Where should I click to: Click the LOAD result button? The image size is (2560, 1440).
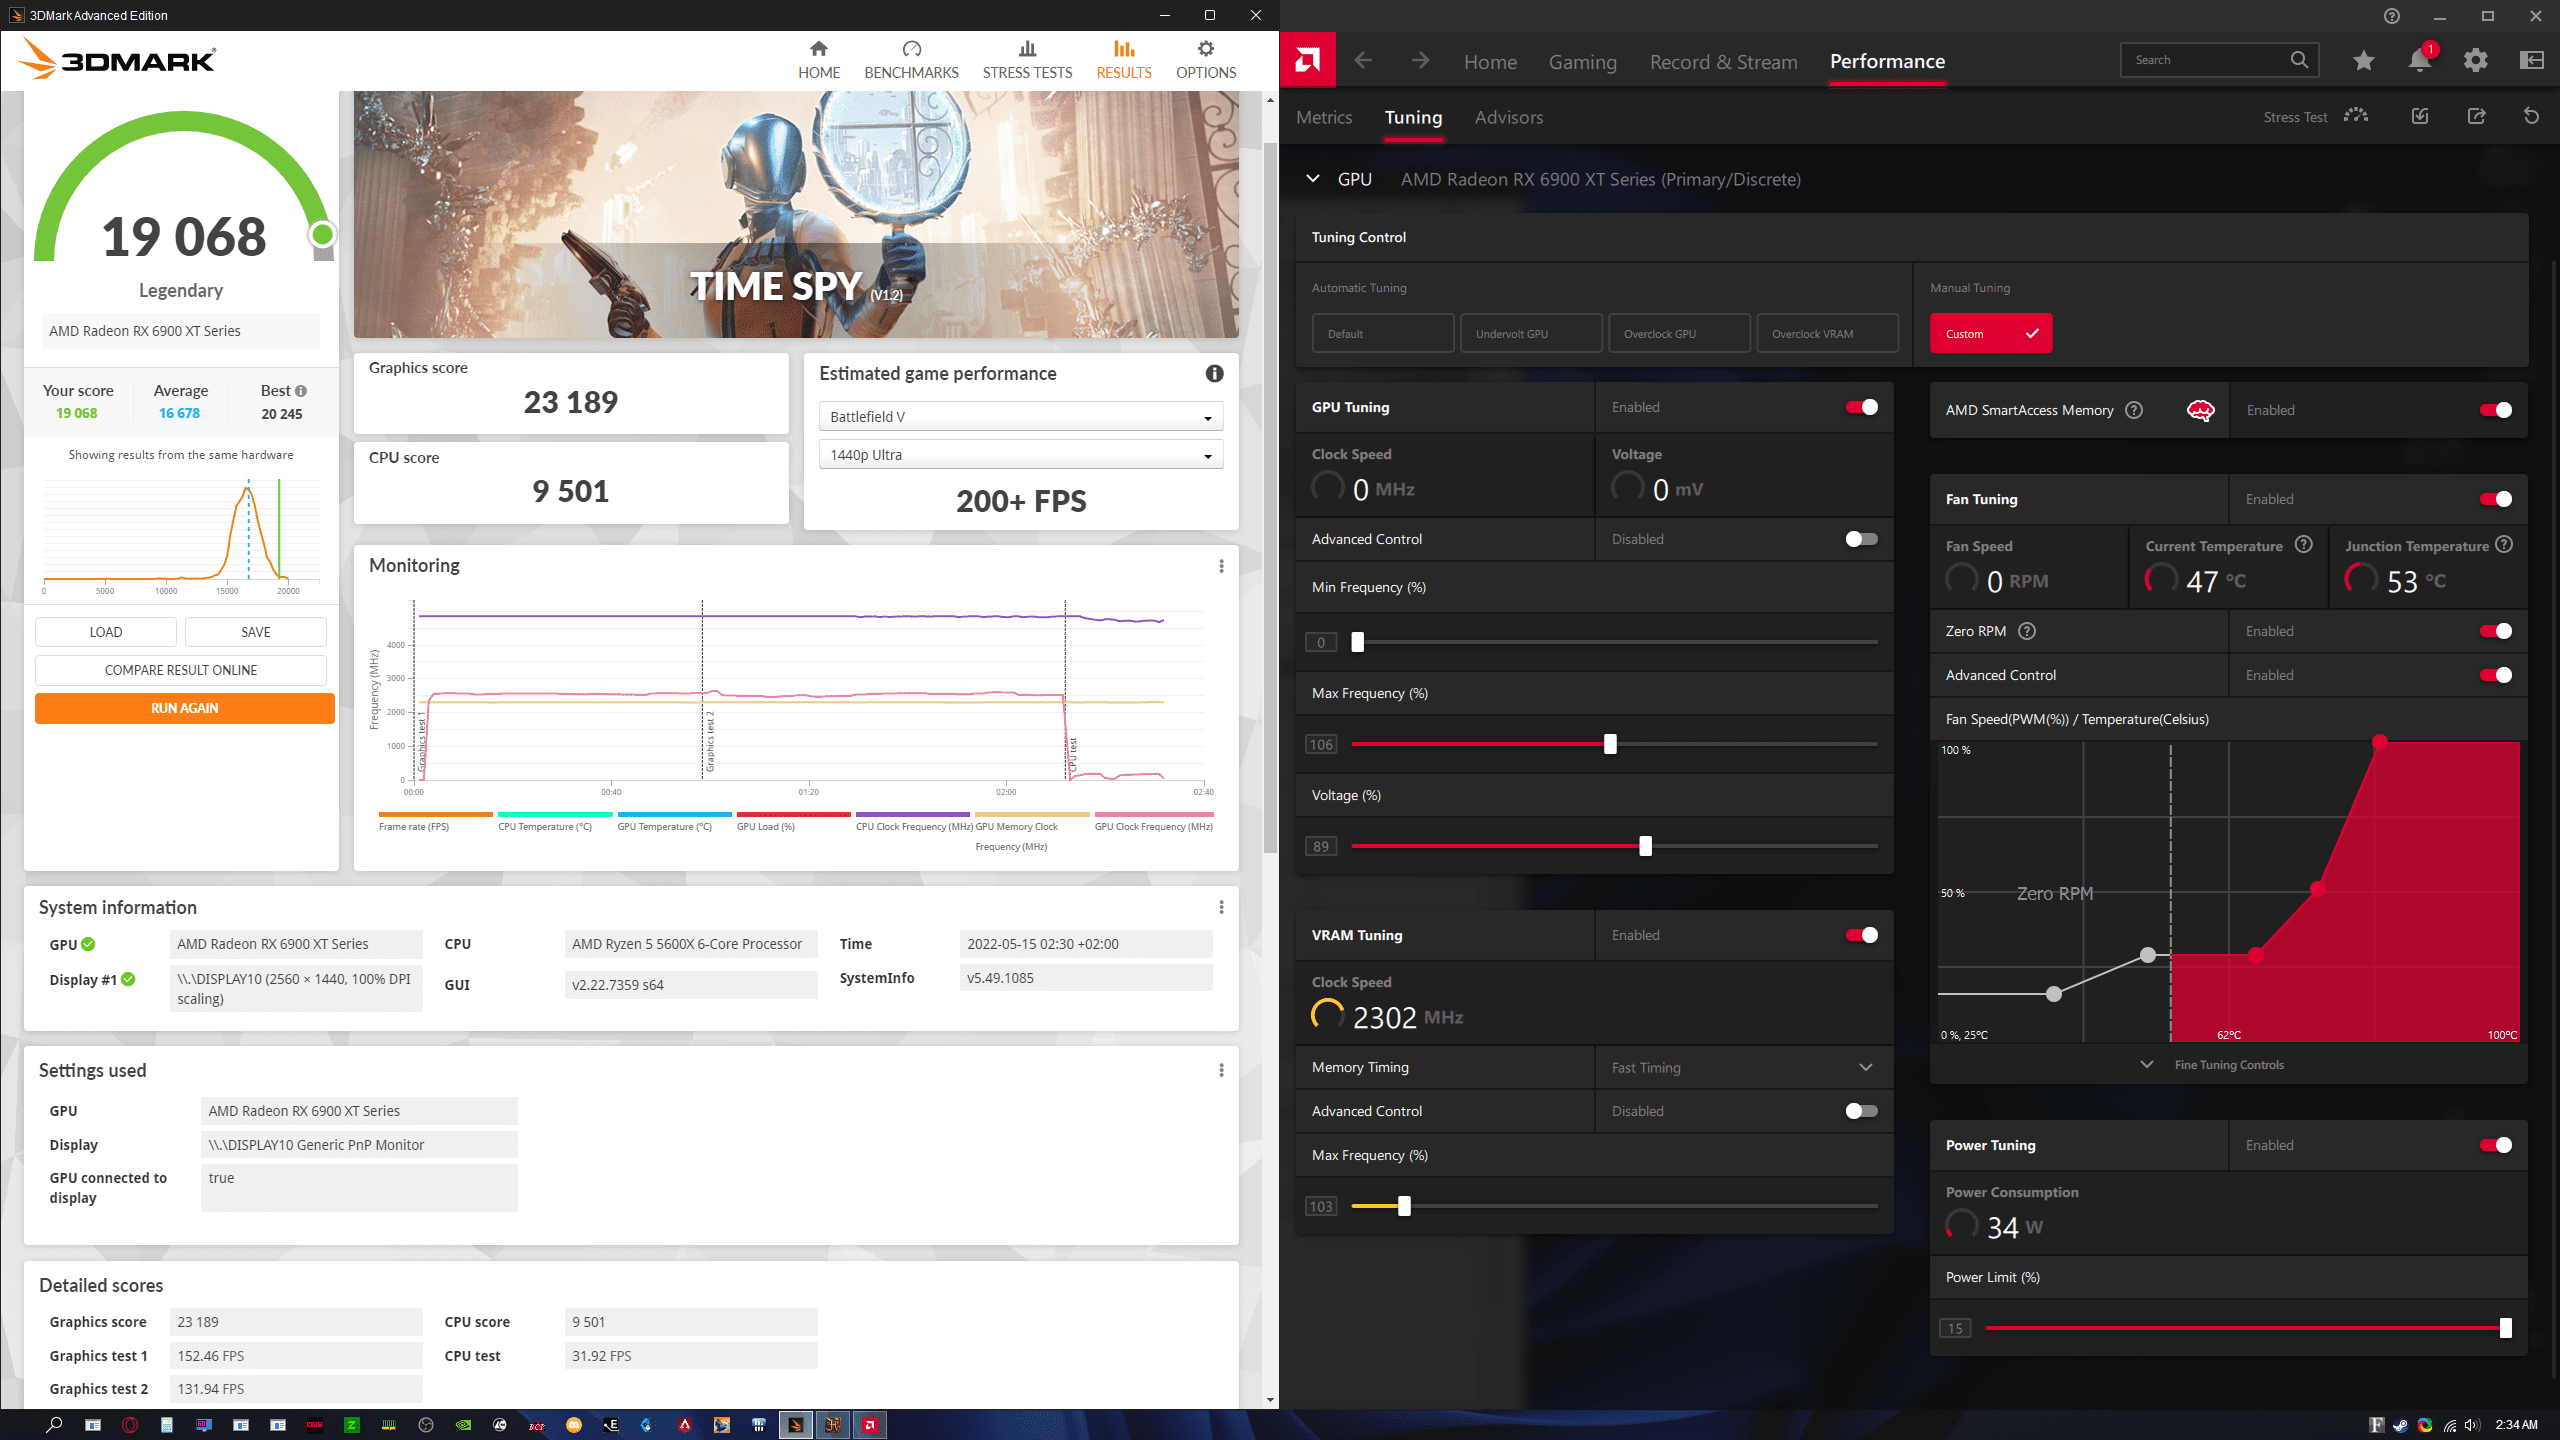point(106,632)
